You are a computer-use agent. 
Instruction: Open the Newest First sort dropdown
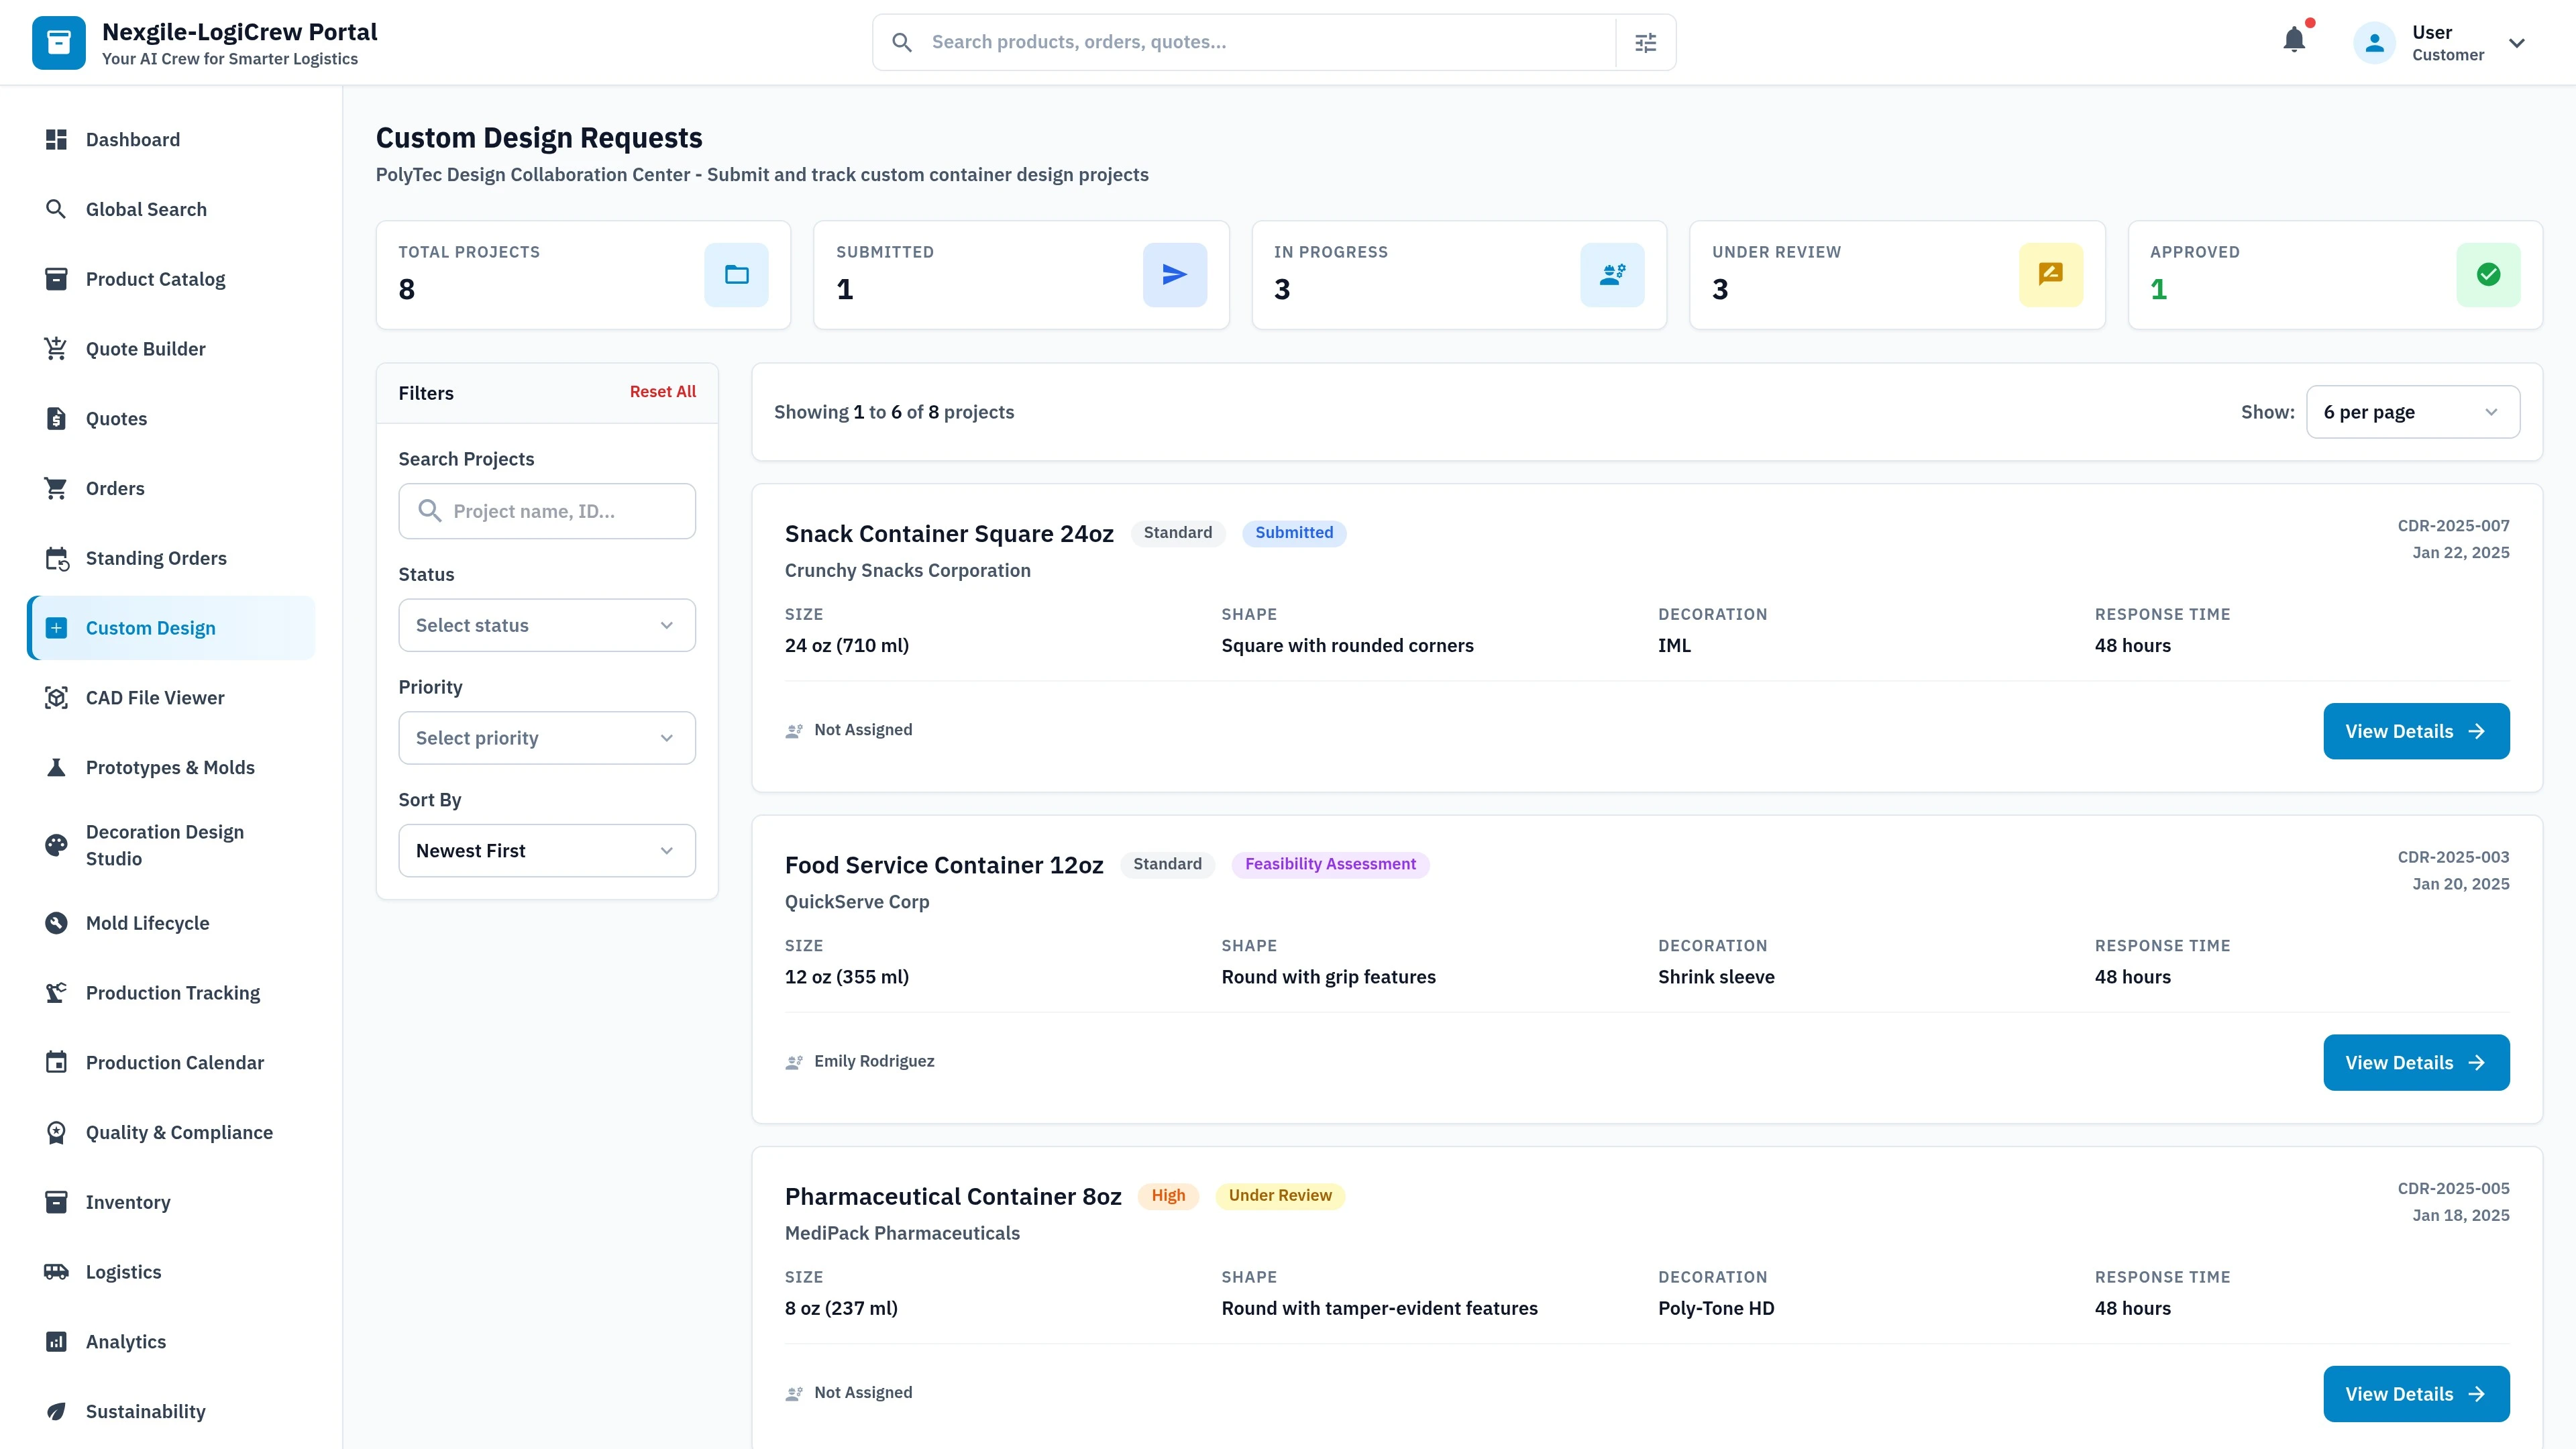click(x=546, y=850)
